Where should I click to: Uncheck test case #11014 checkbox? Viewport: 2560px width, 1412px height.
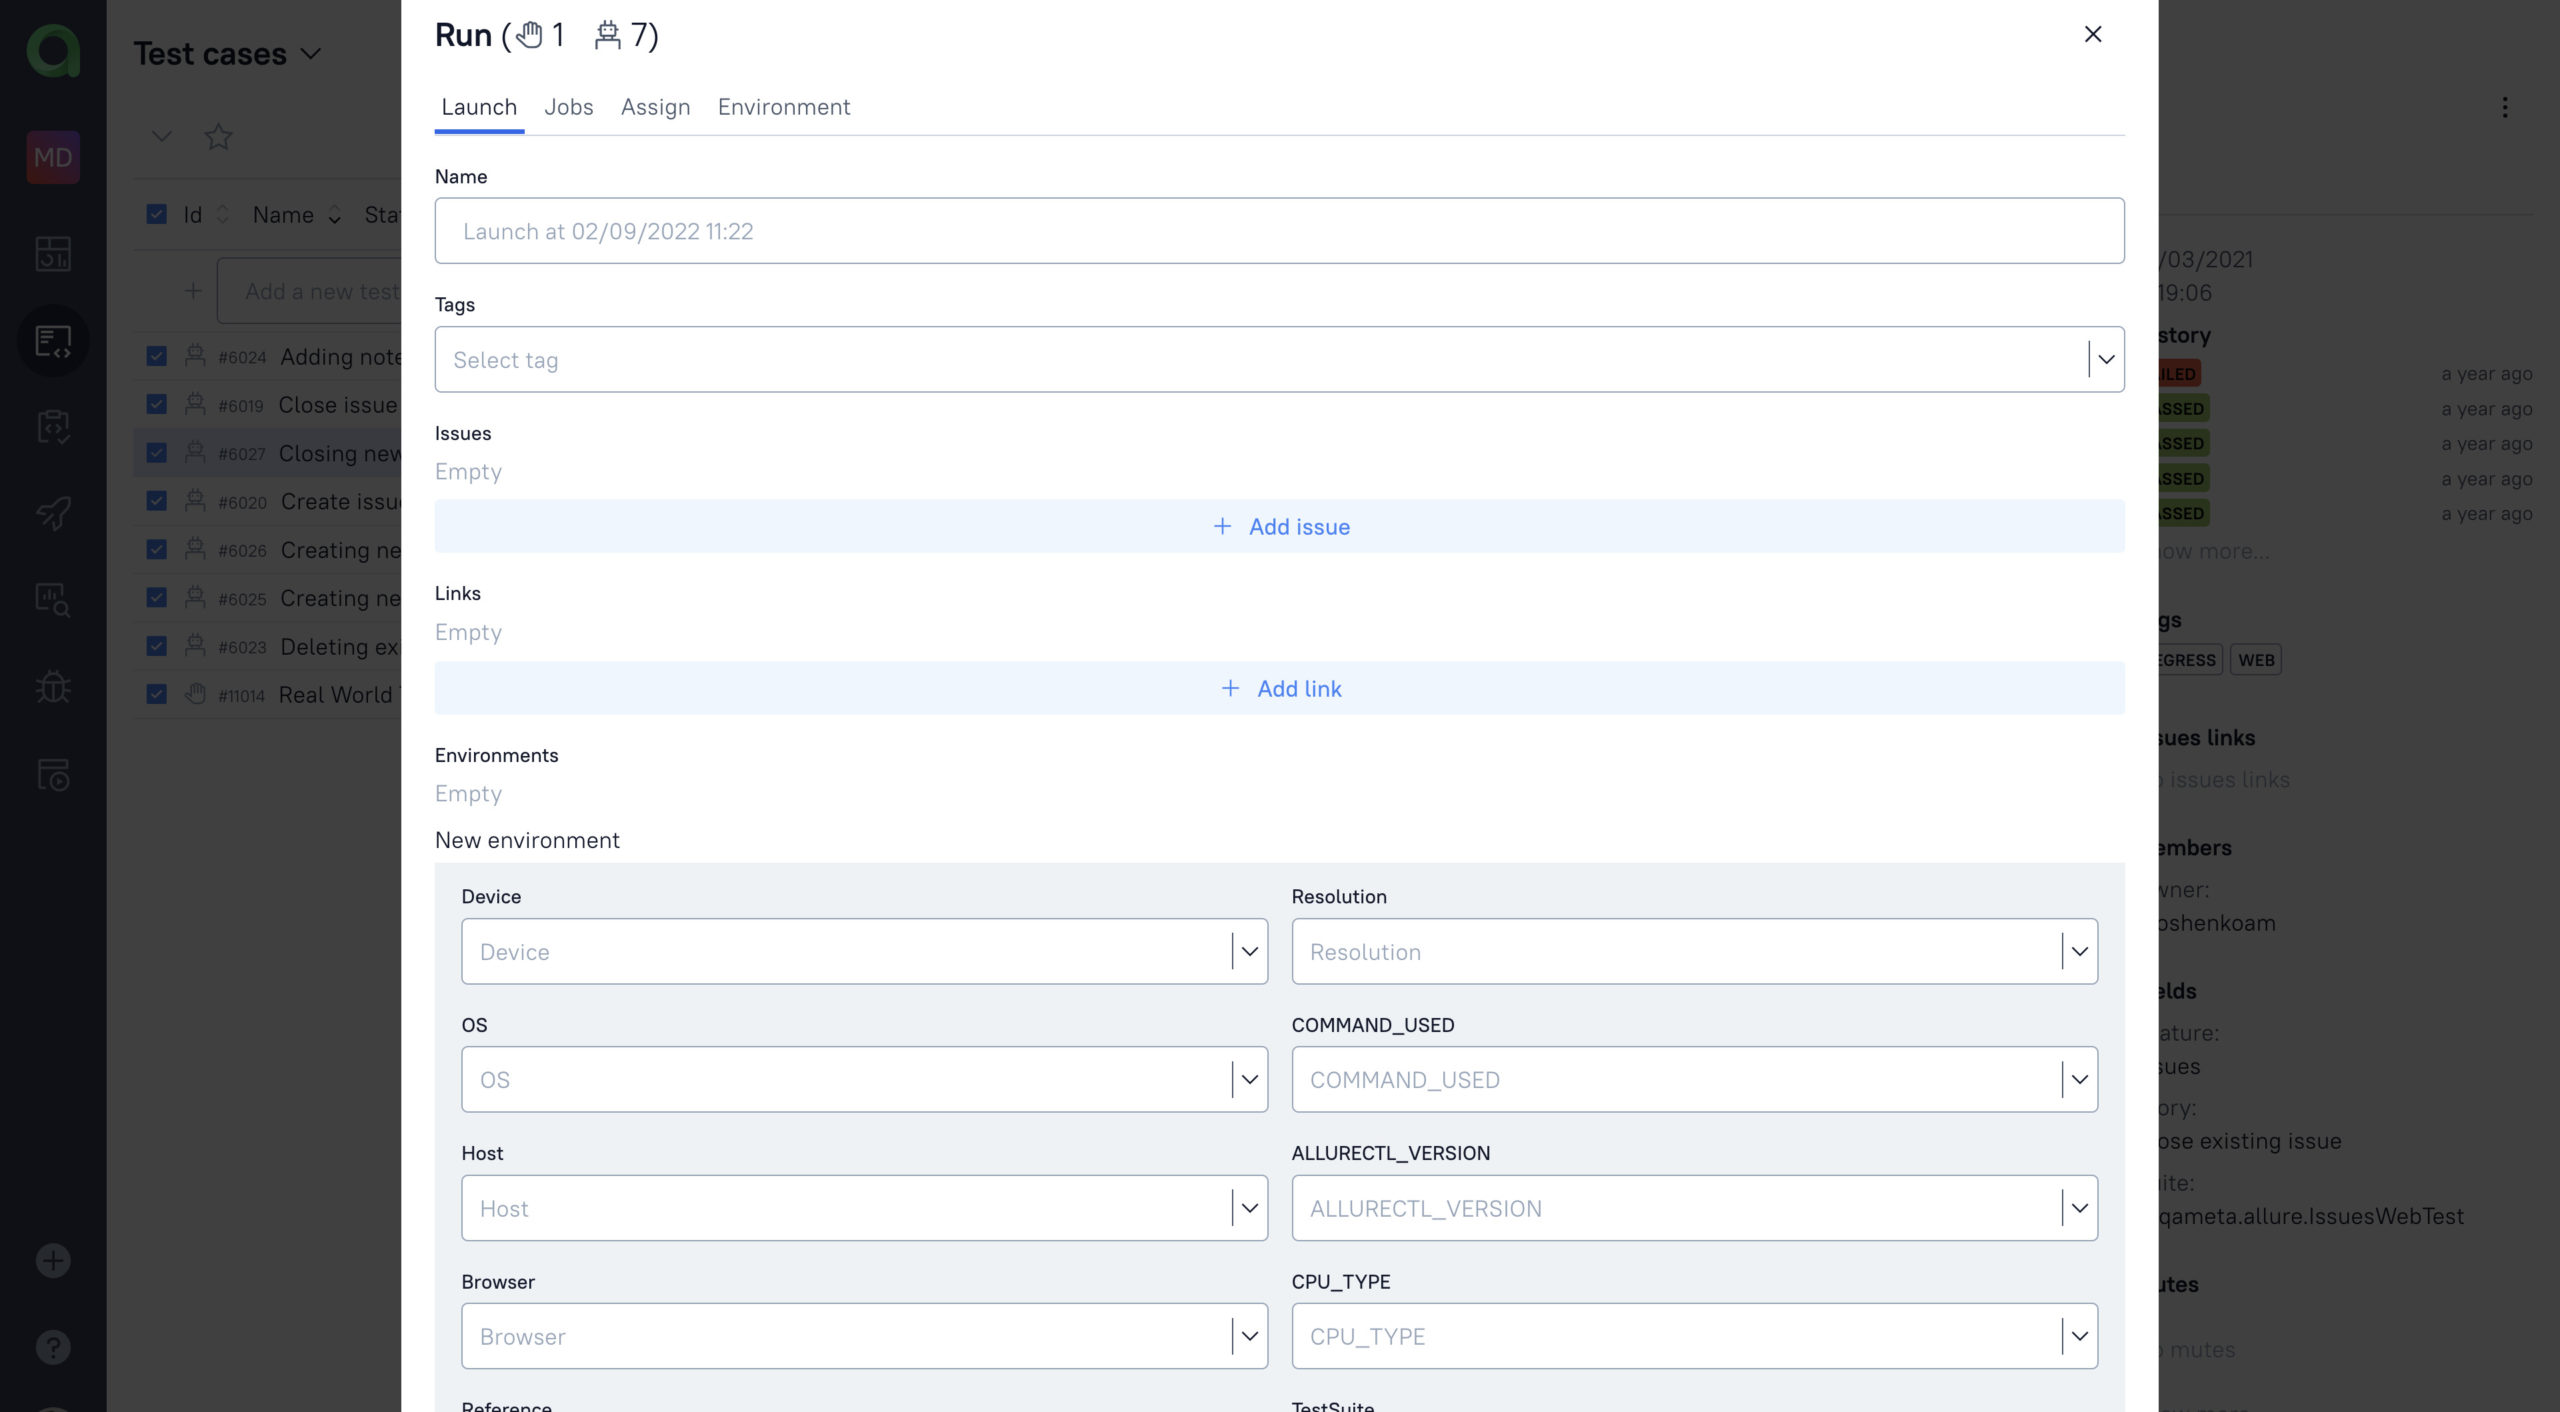tap(156, 694)
